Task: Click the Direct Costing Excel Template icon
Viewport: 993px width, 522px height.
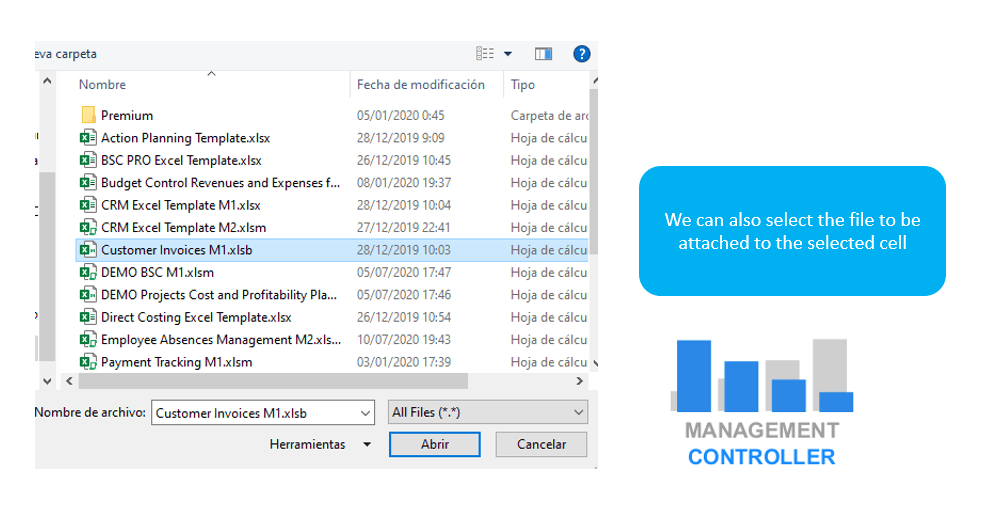Action: (88, 317)
